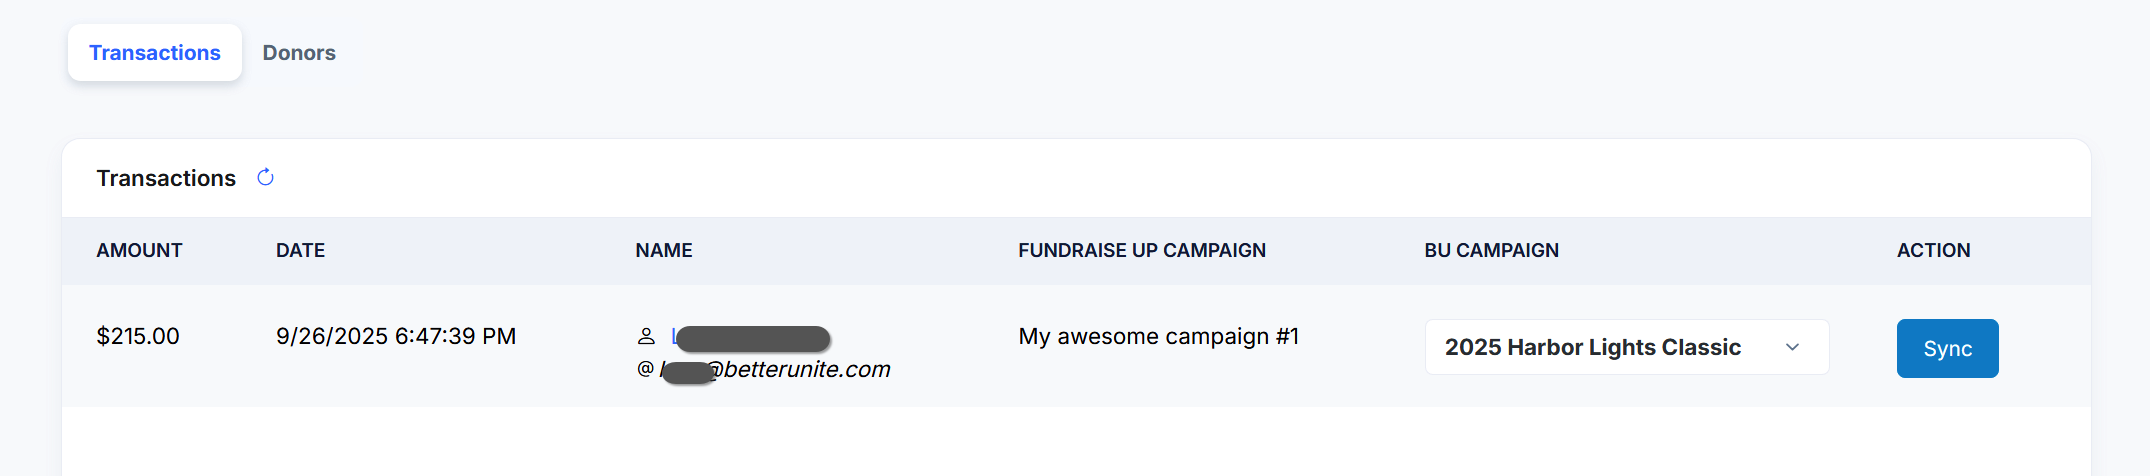Click the BU CAMPAIGN column header
Viewport: 2150px width, 476px height.
[1491, 250]
